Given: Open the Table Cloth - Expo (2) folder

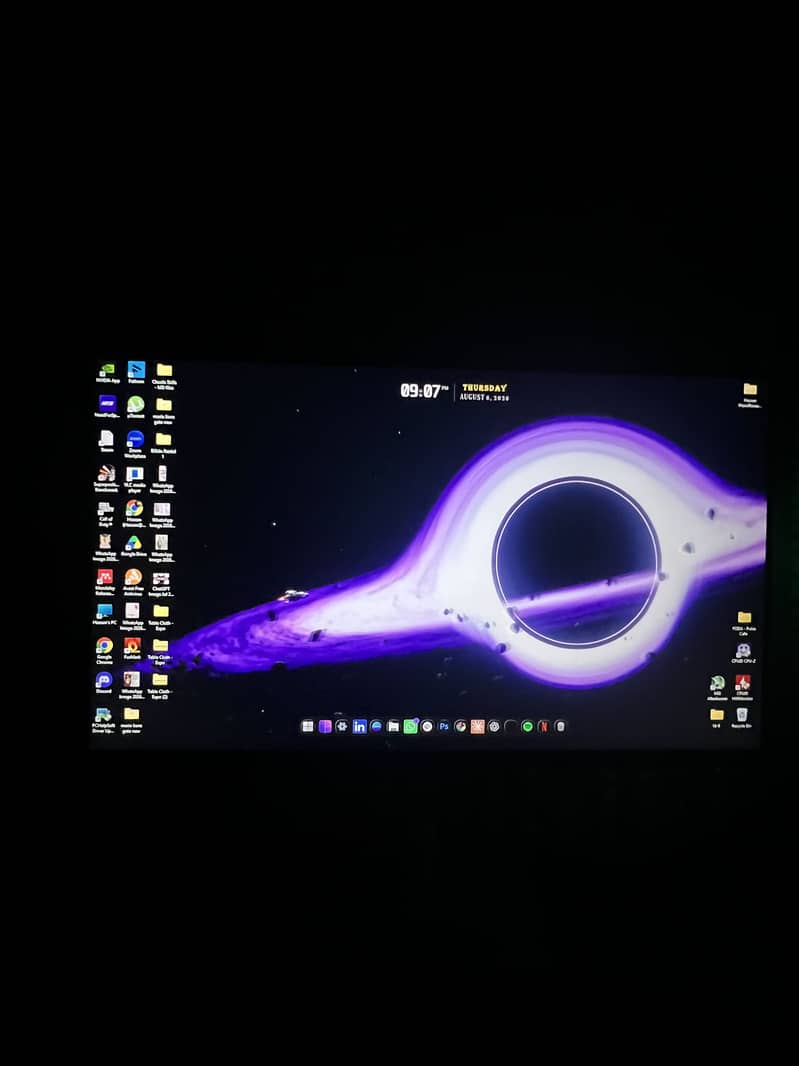Looking at the screenshot, I should [x=160, y=685].
